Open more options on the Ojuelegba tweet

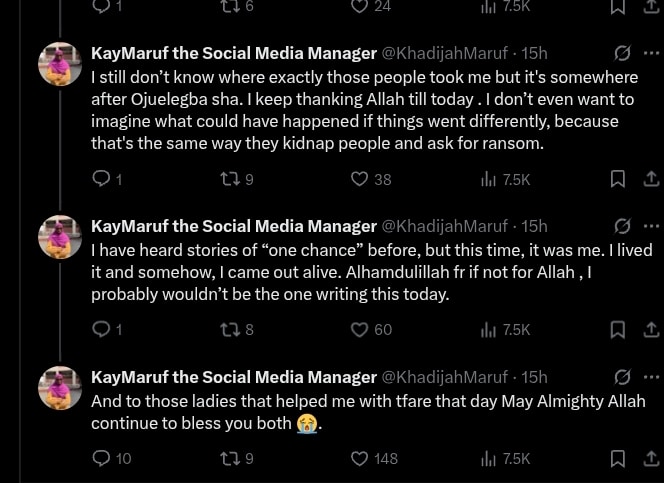pyautogui.click(x=651, y=53)
